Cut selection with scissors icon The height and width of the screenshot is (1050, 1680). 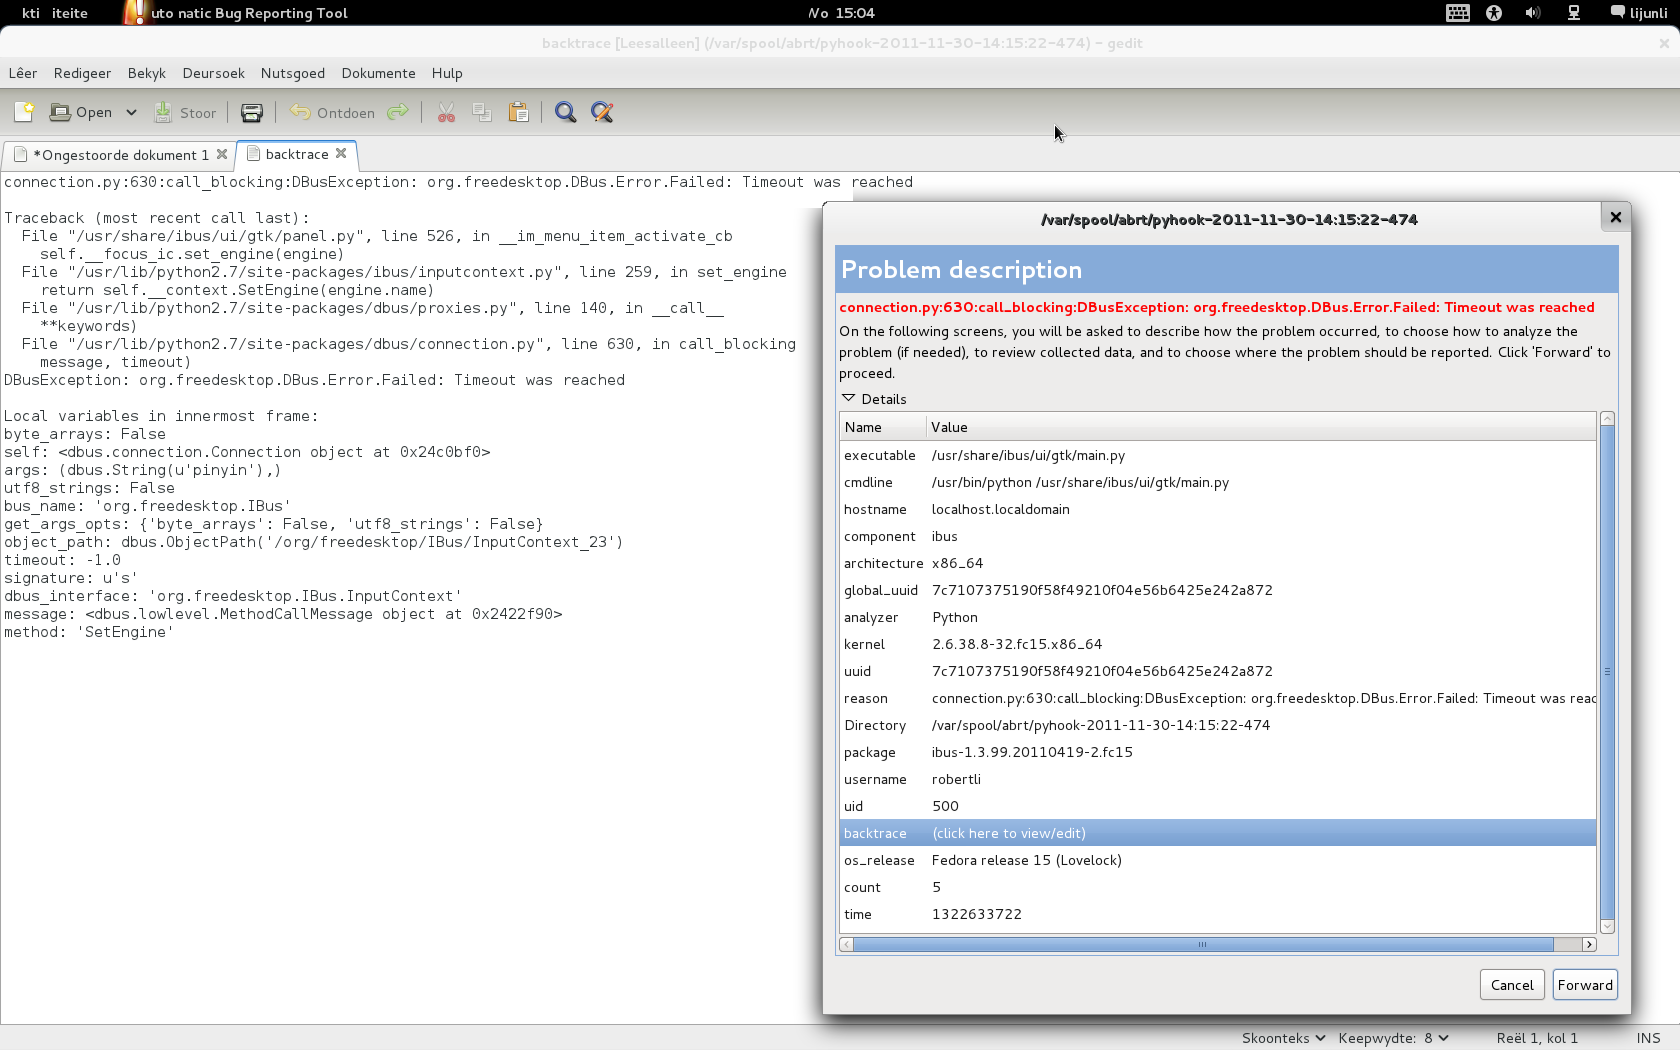tap(446, 112)
